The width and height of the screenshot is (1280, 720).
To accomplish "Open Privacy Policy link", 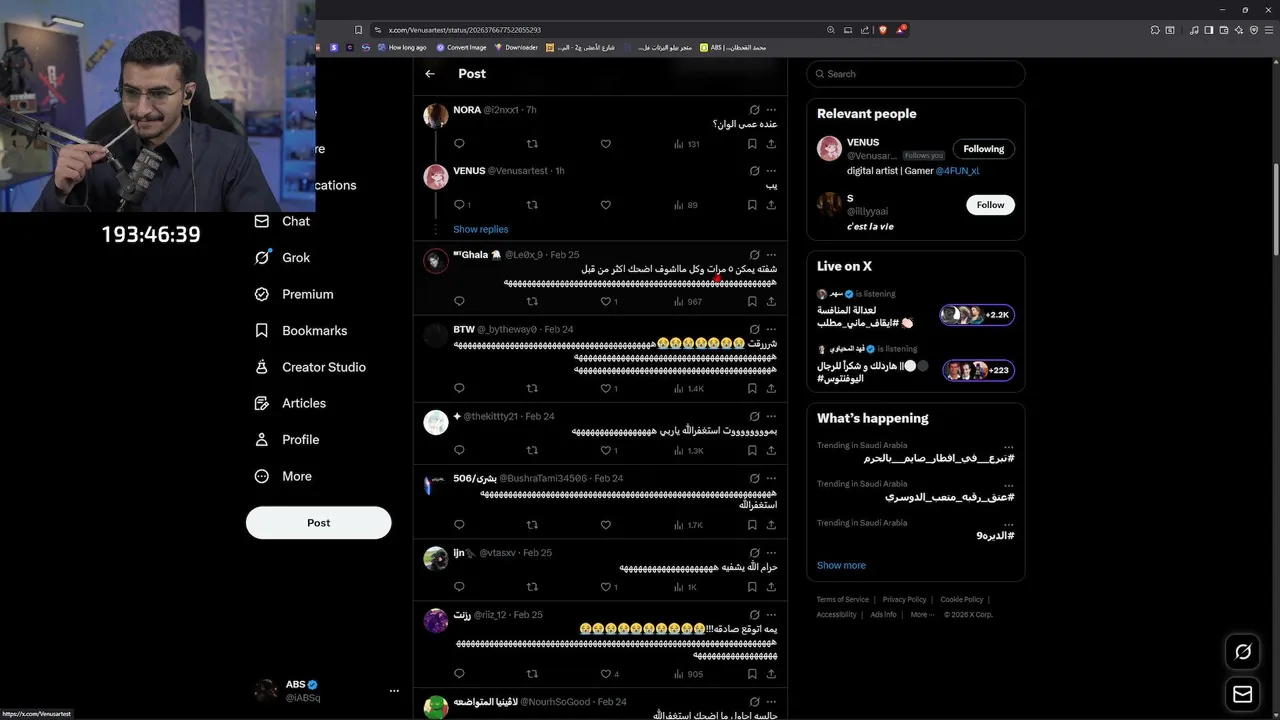I will (904, 600).
